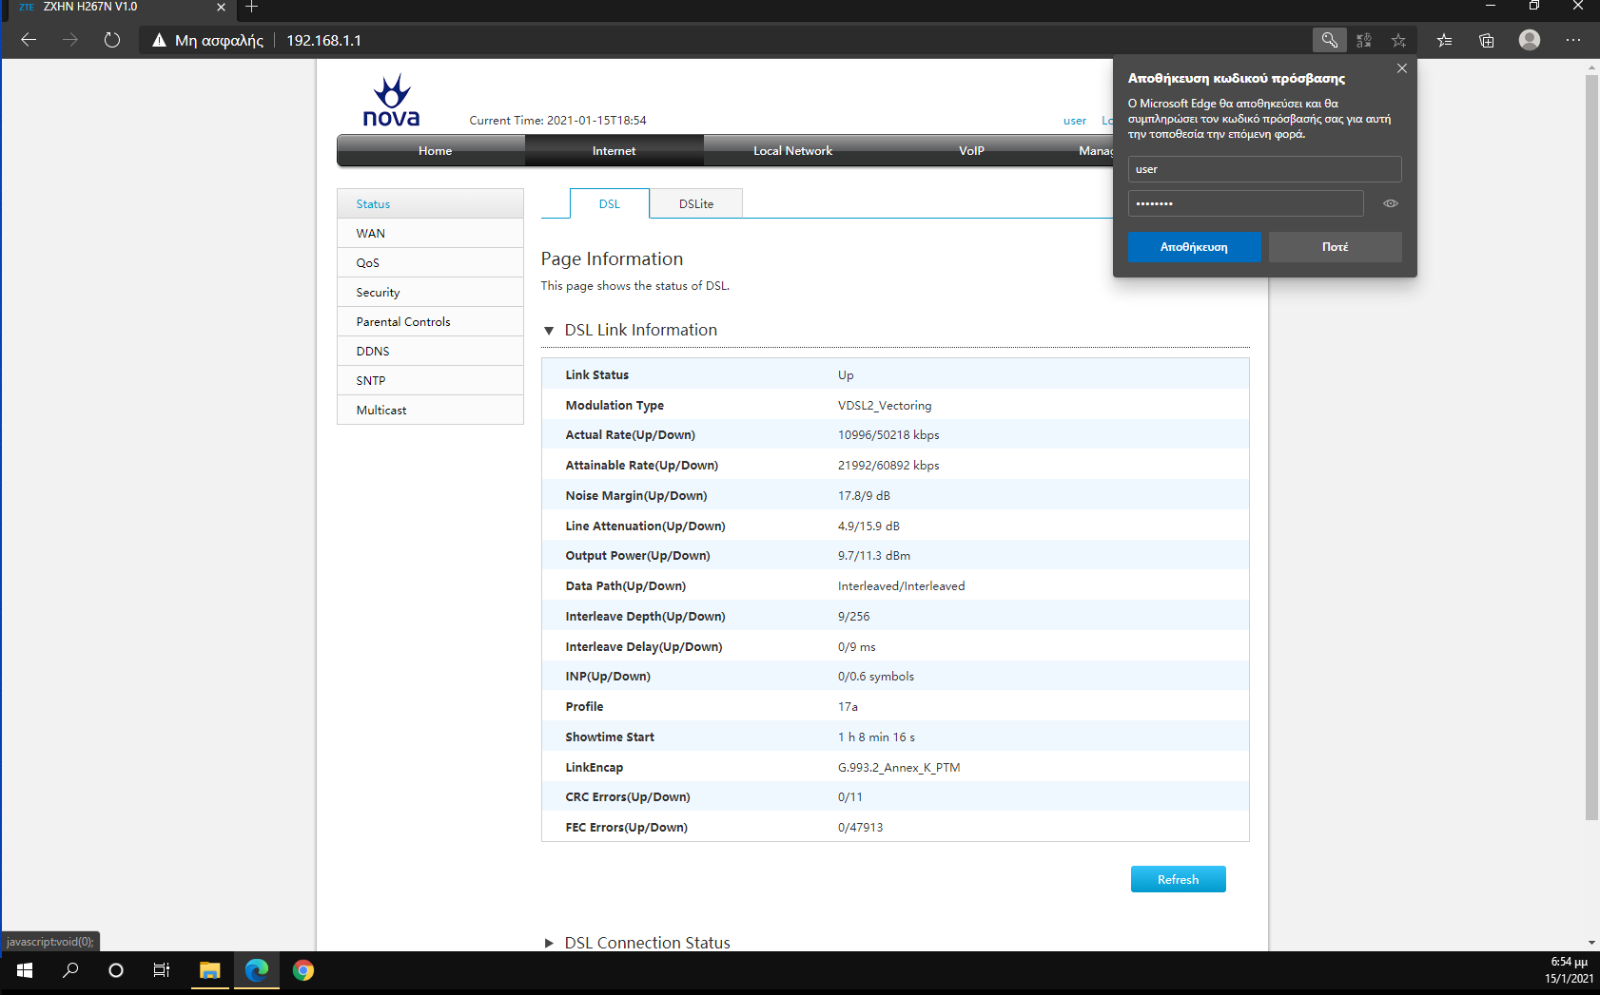The width and height of the screenshot is (1600, 995).
Task: Open Parental Controls in sidebar
Action: click(x=430, y=322)
